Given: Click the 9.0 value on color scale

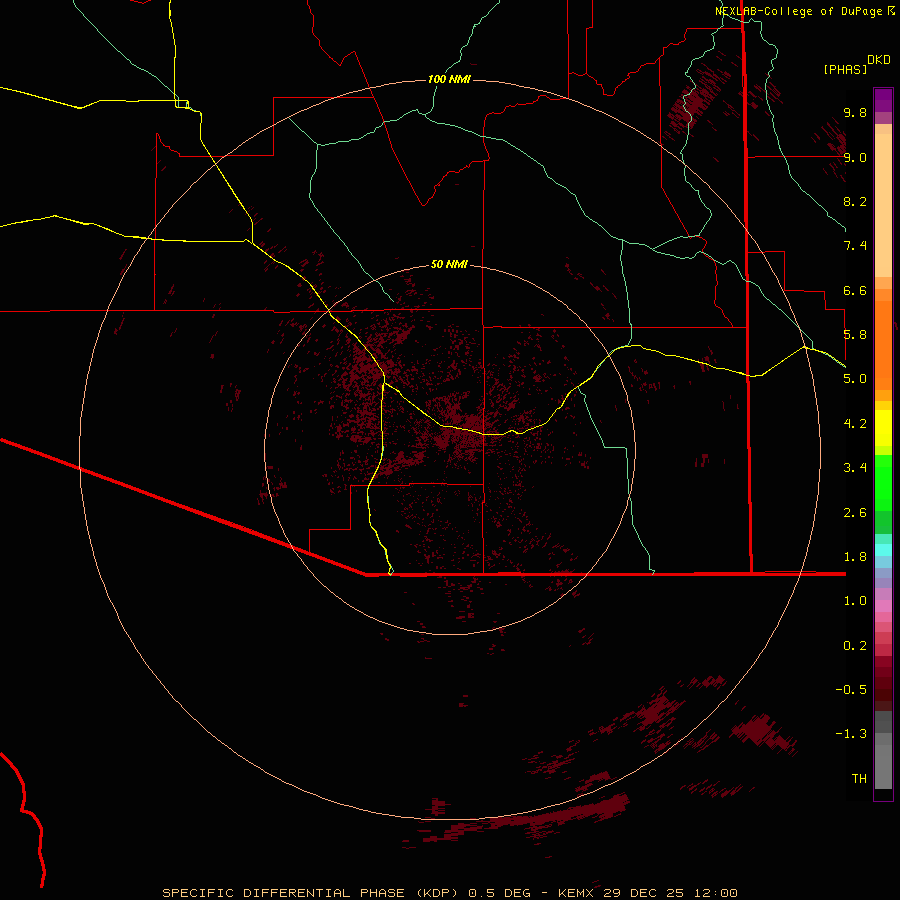Looking at the screenshot, I should pyautogui.click(x=855, y=157).
